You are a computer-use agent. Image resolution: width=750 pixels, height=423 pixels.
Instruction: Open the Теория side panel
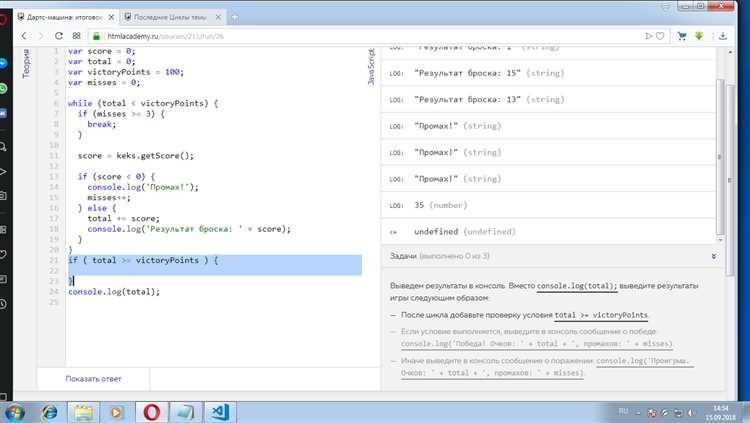click(x=26, y=63)
